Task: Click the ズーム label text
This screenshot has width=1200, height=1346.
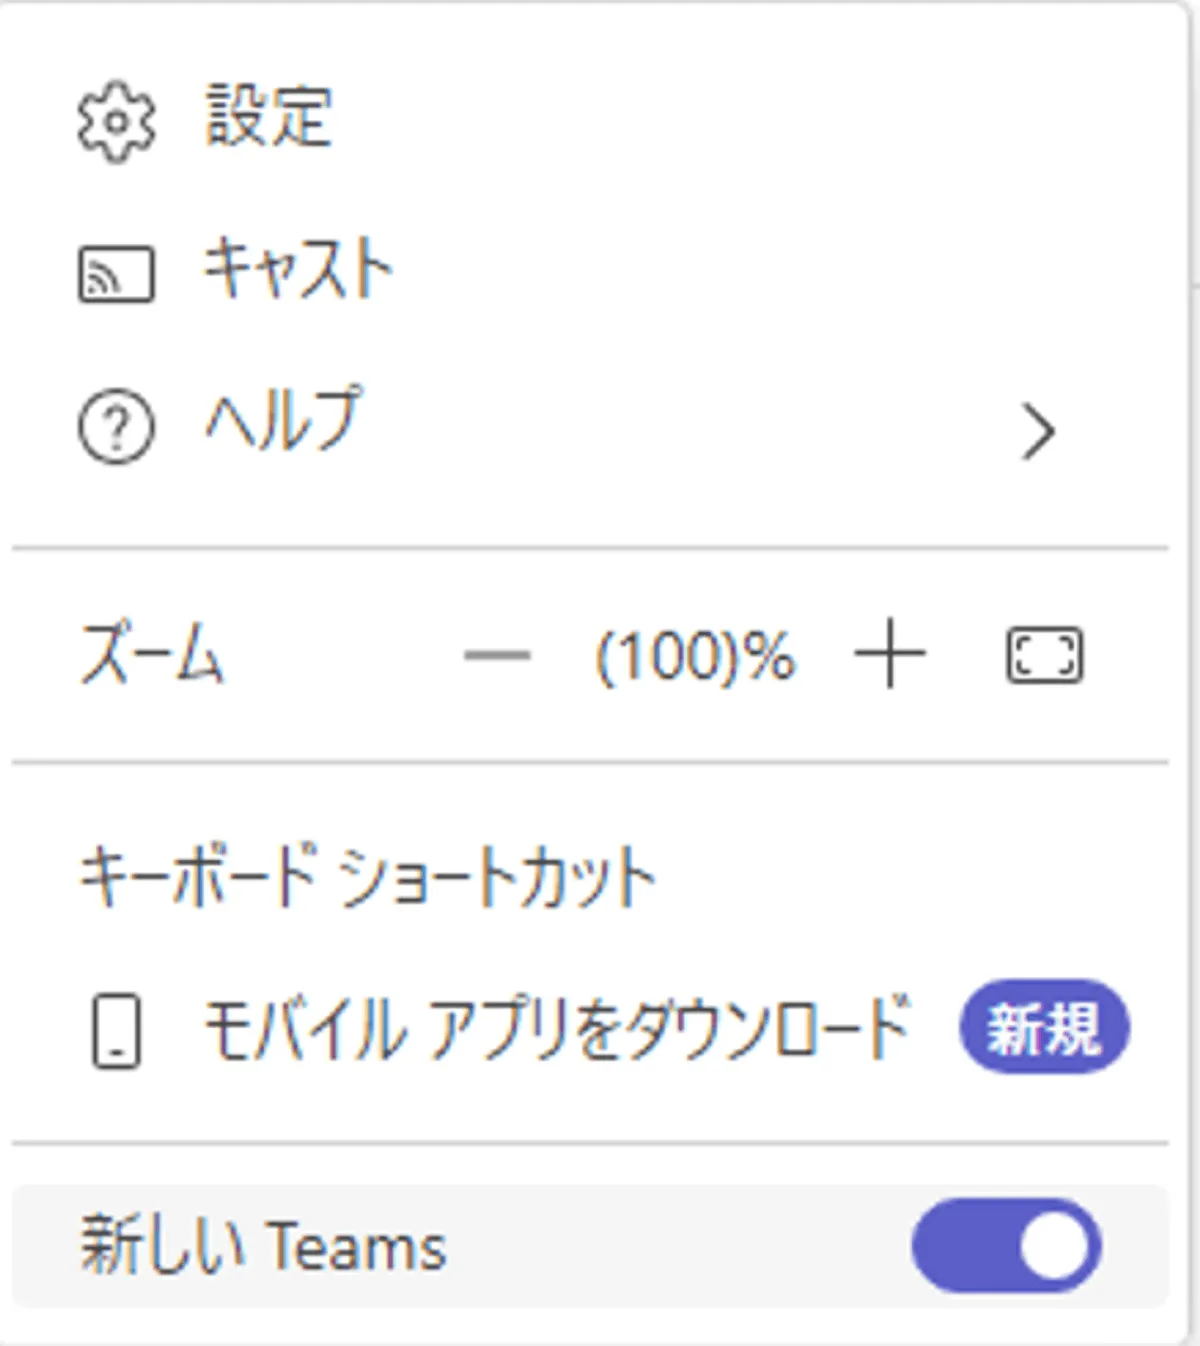Action: [x=151, y=655]
